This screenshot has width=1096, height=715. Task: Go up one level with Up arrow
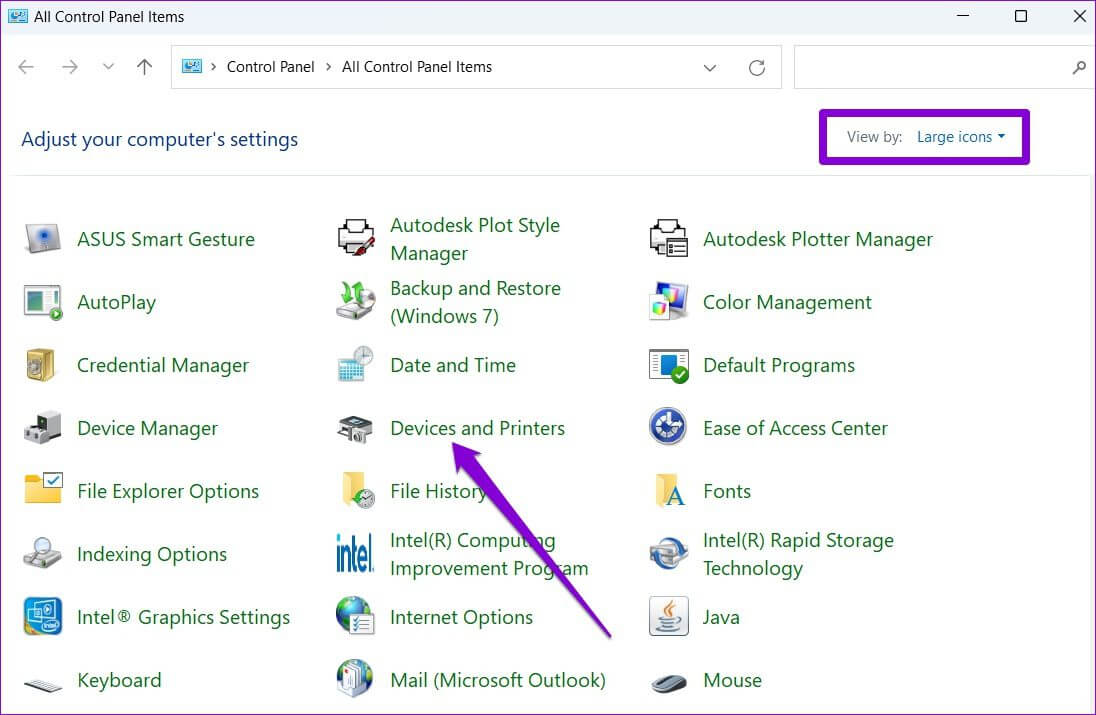tap(145, 66)
